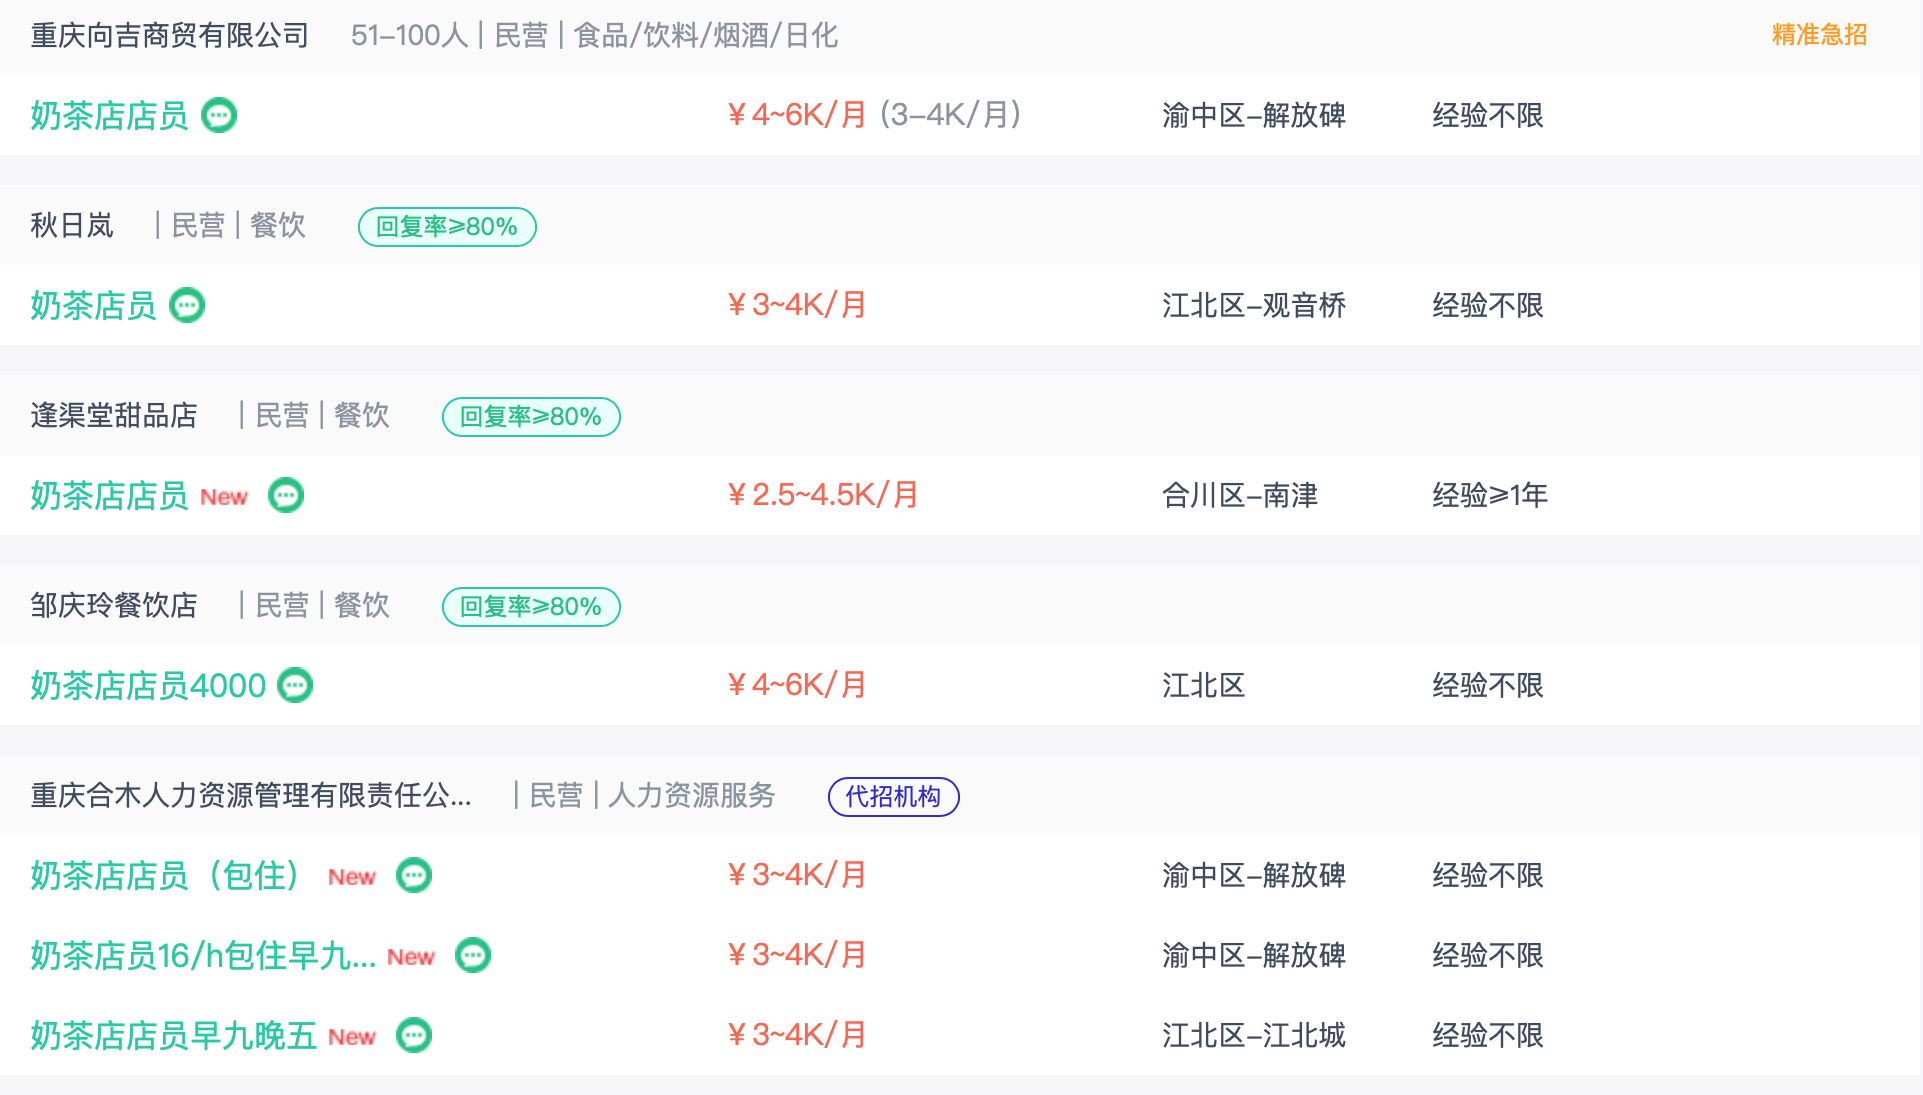Click the 代招机构 badge
Screen dimensions: 1923x1095
893,796
